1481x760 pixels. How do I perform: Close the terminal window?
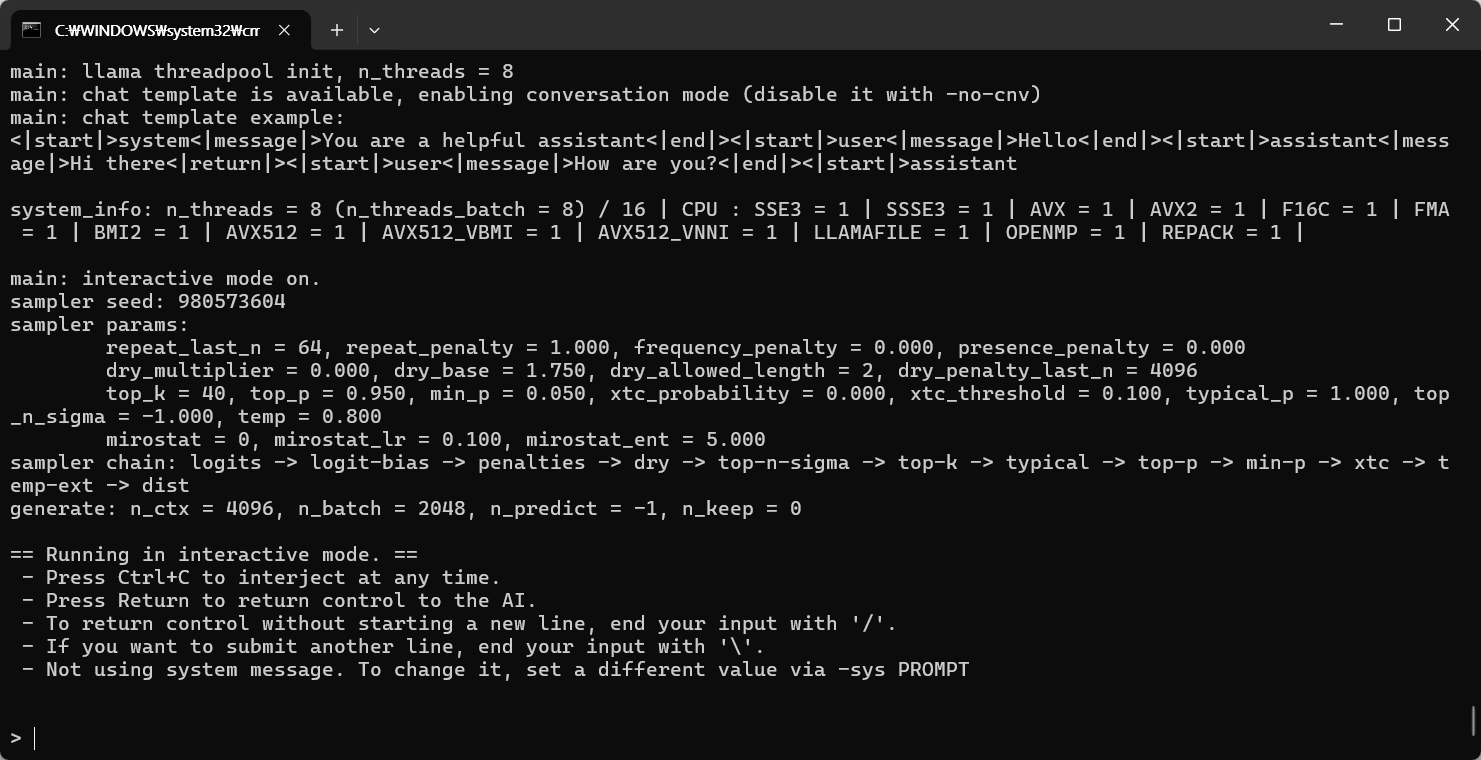click(1452, 25)
